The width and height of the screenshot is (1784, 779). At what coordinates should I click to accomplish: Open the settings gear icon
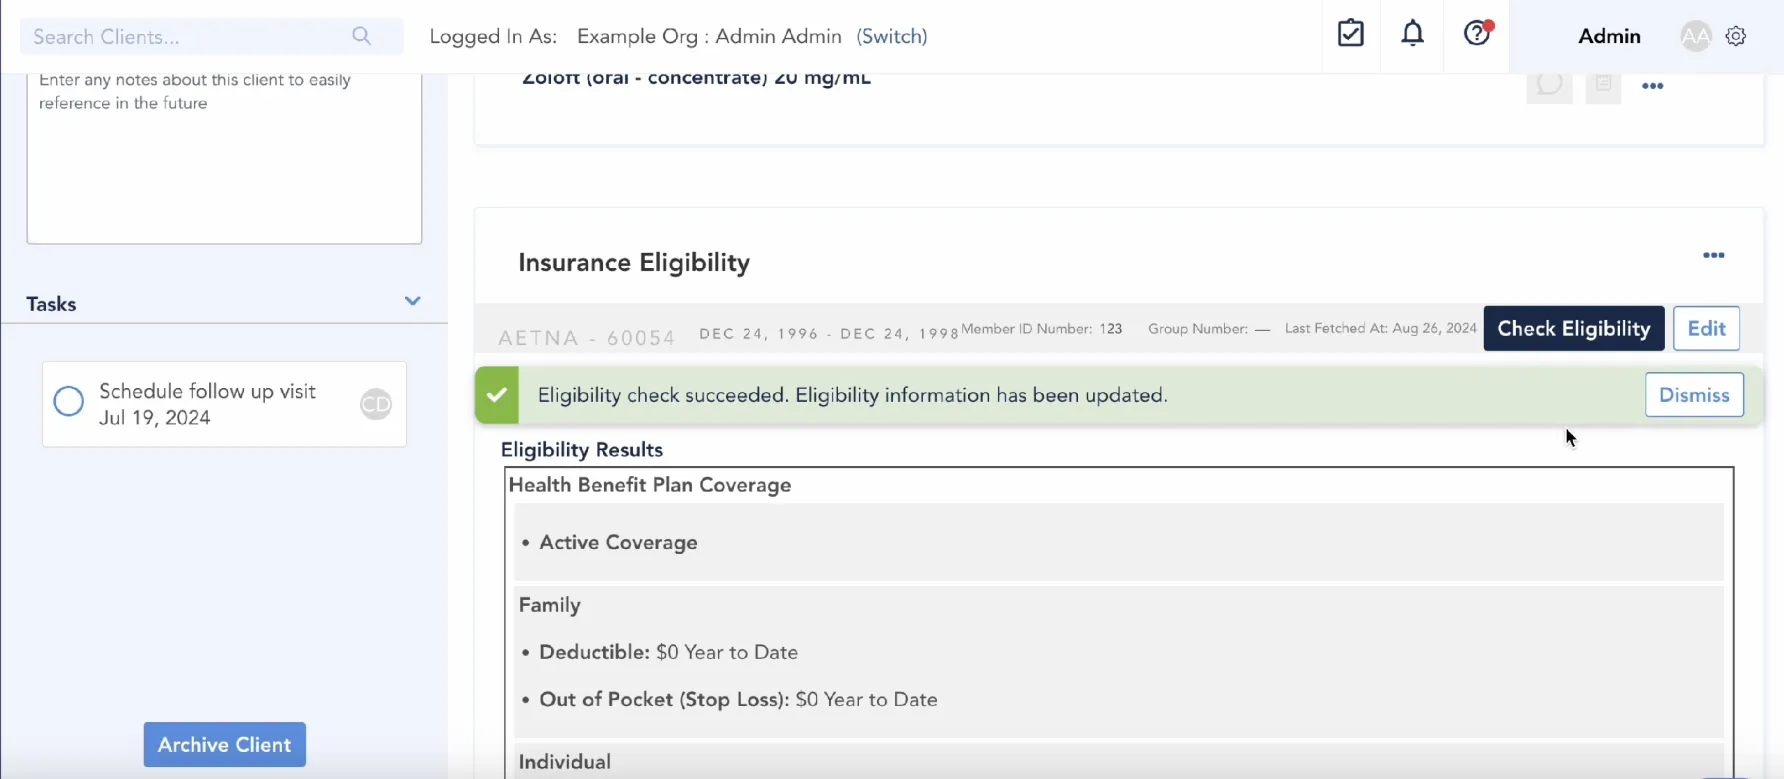coord(1736,36)
